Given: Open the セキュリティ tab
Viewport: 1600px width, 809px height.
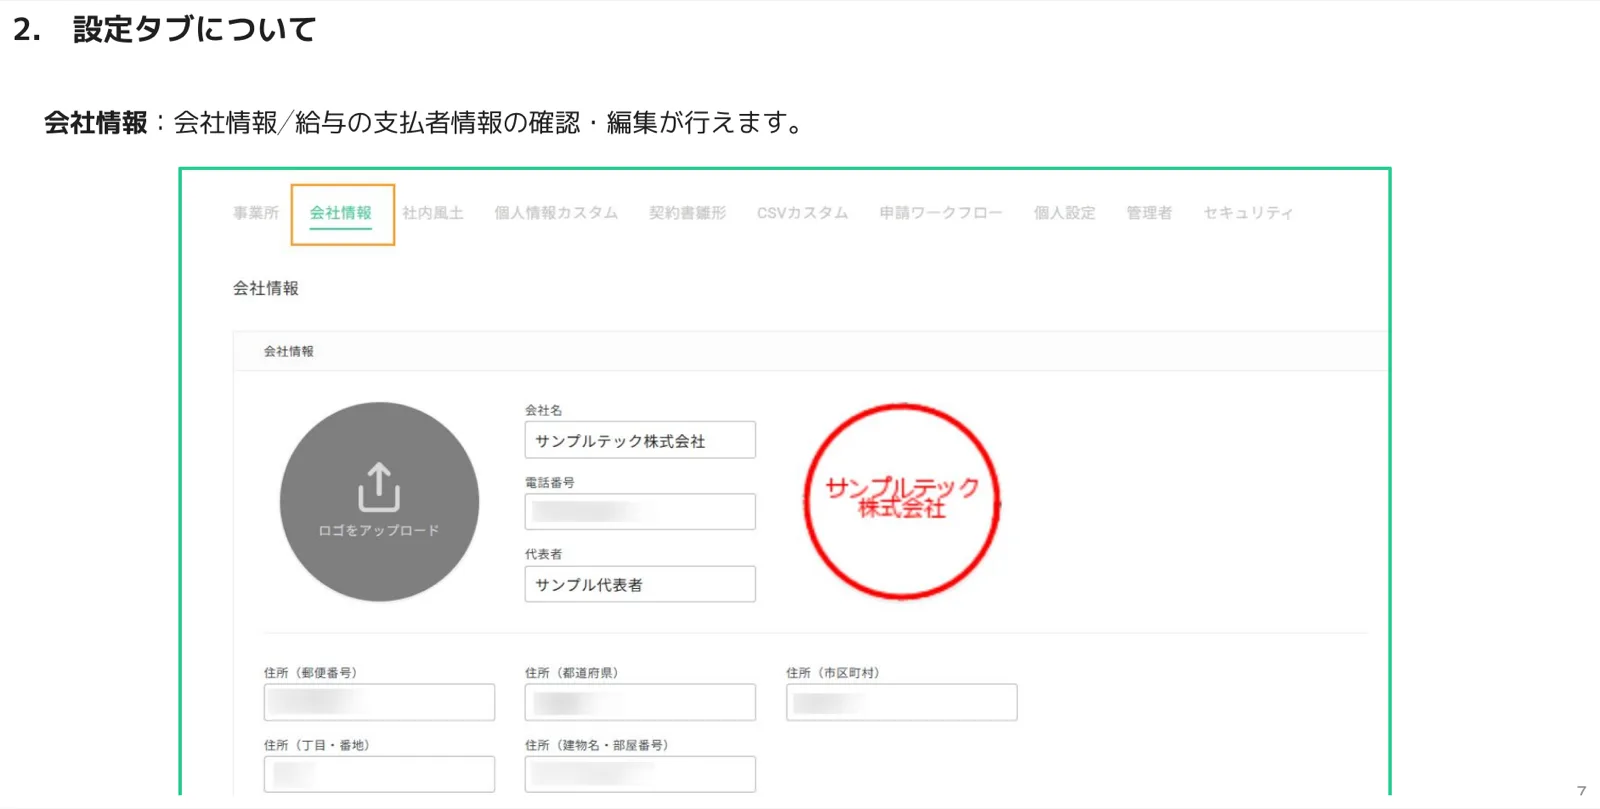Looking at the screenshot, I should point(1248,213).
